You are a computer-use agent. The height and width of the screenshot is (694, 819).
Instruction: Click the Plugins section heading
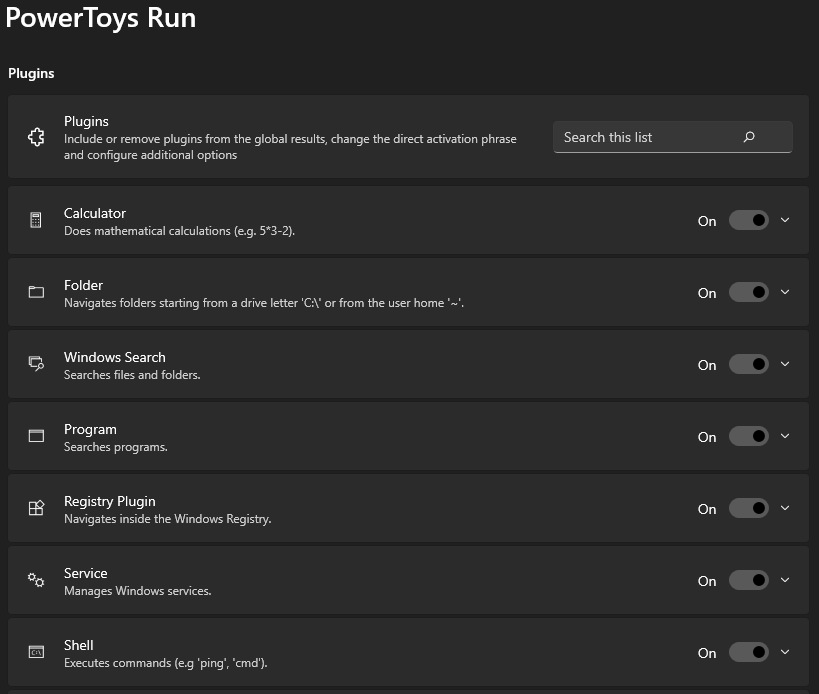click(31, 73)
